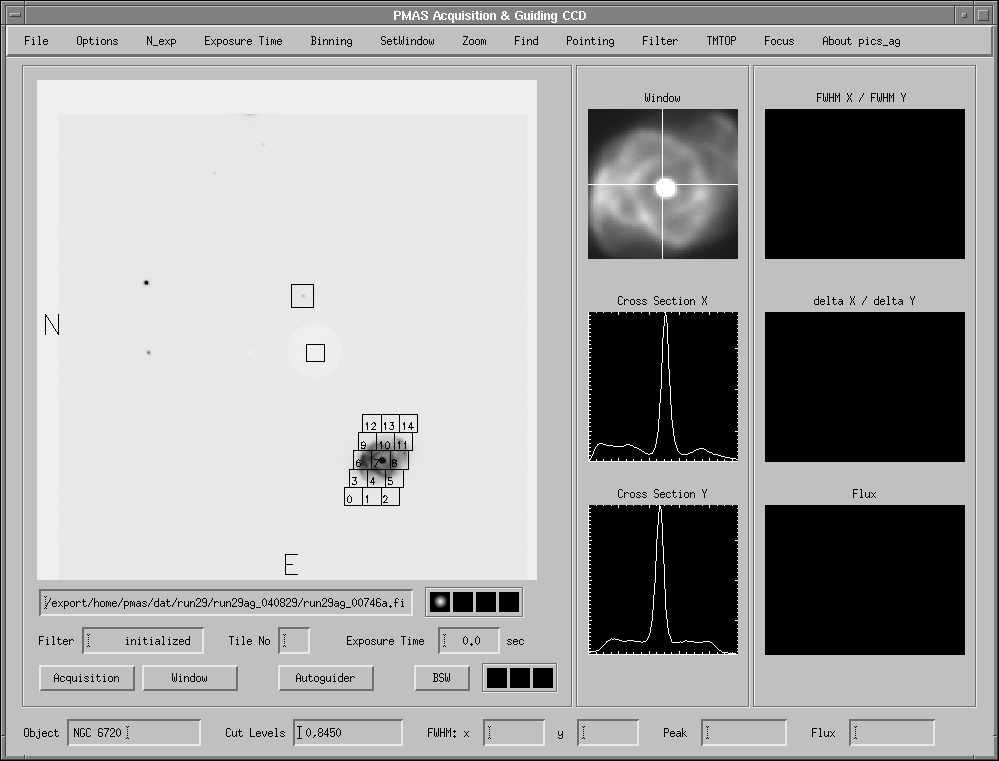Select the glowing star indicator icon

point(438,602)
